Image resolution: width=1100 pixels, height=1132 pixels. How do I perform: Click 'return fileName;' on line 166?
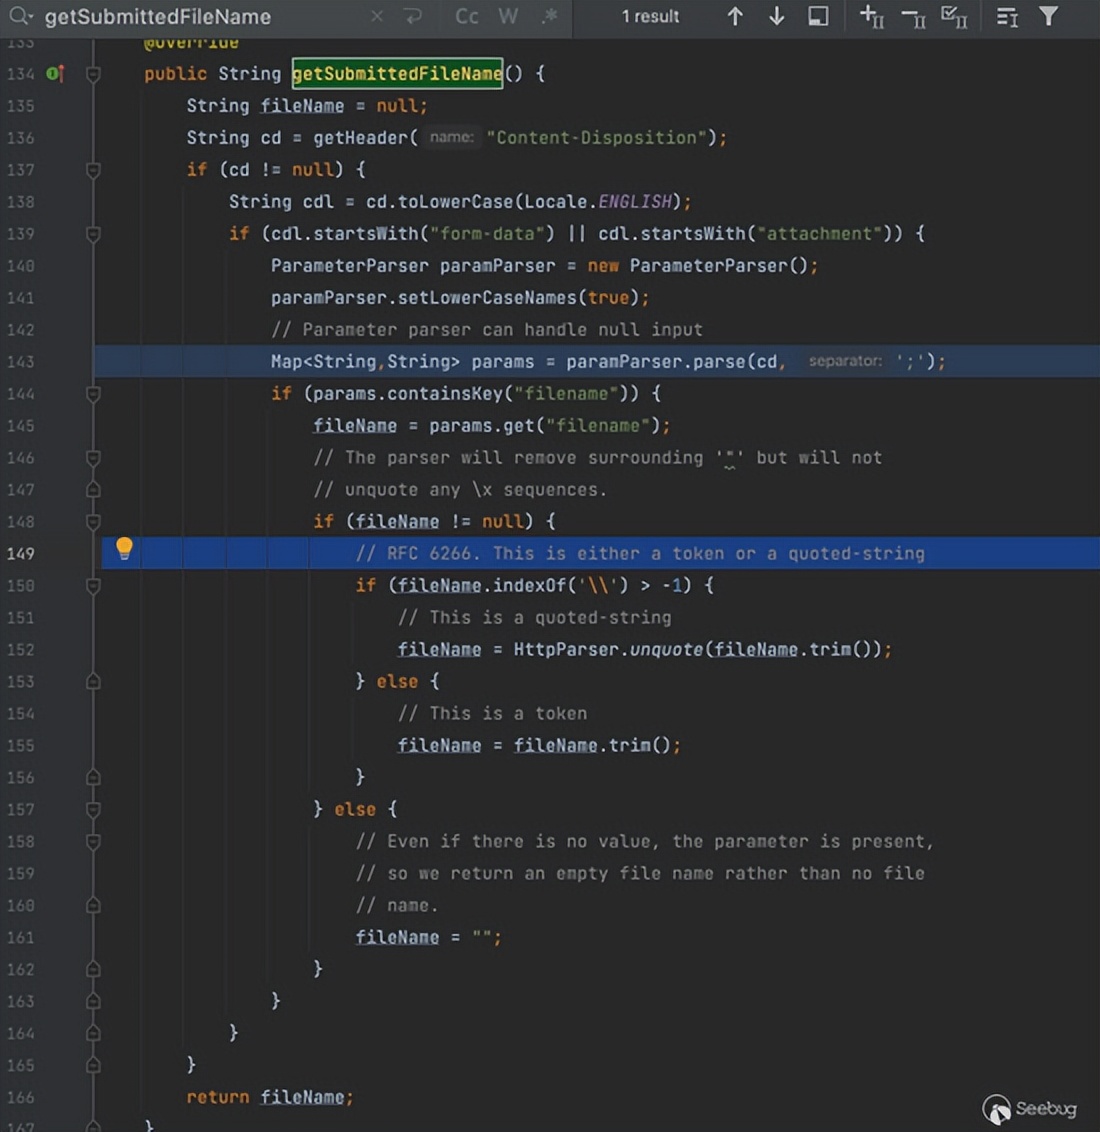tap(271, 1097)
